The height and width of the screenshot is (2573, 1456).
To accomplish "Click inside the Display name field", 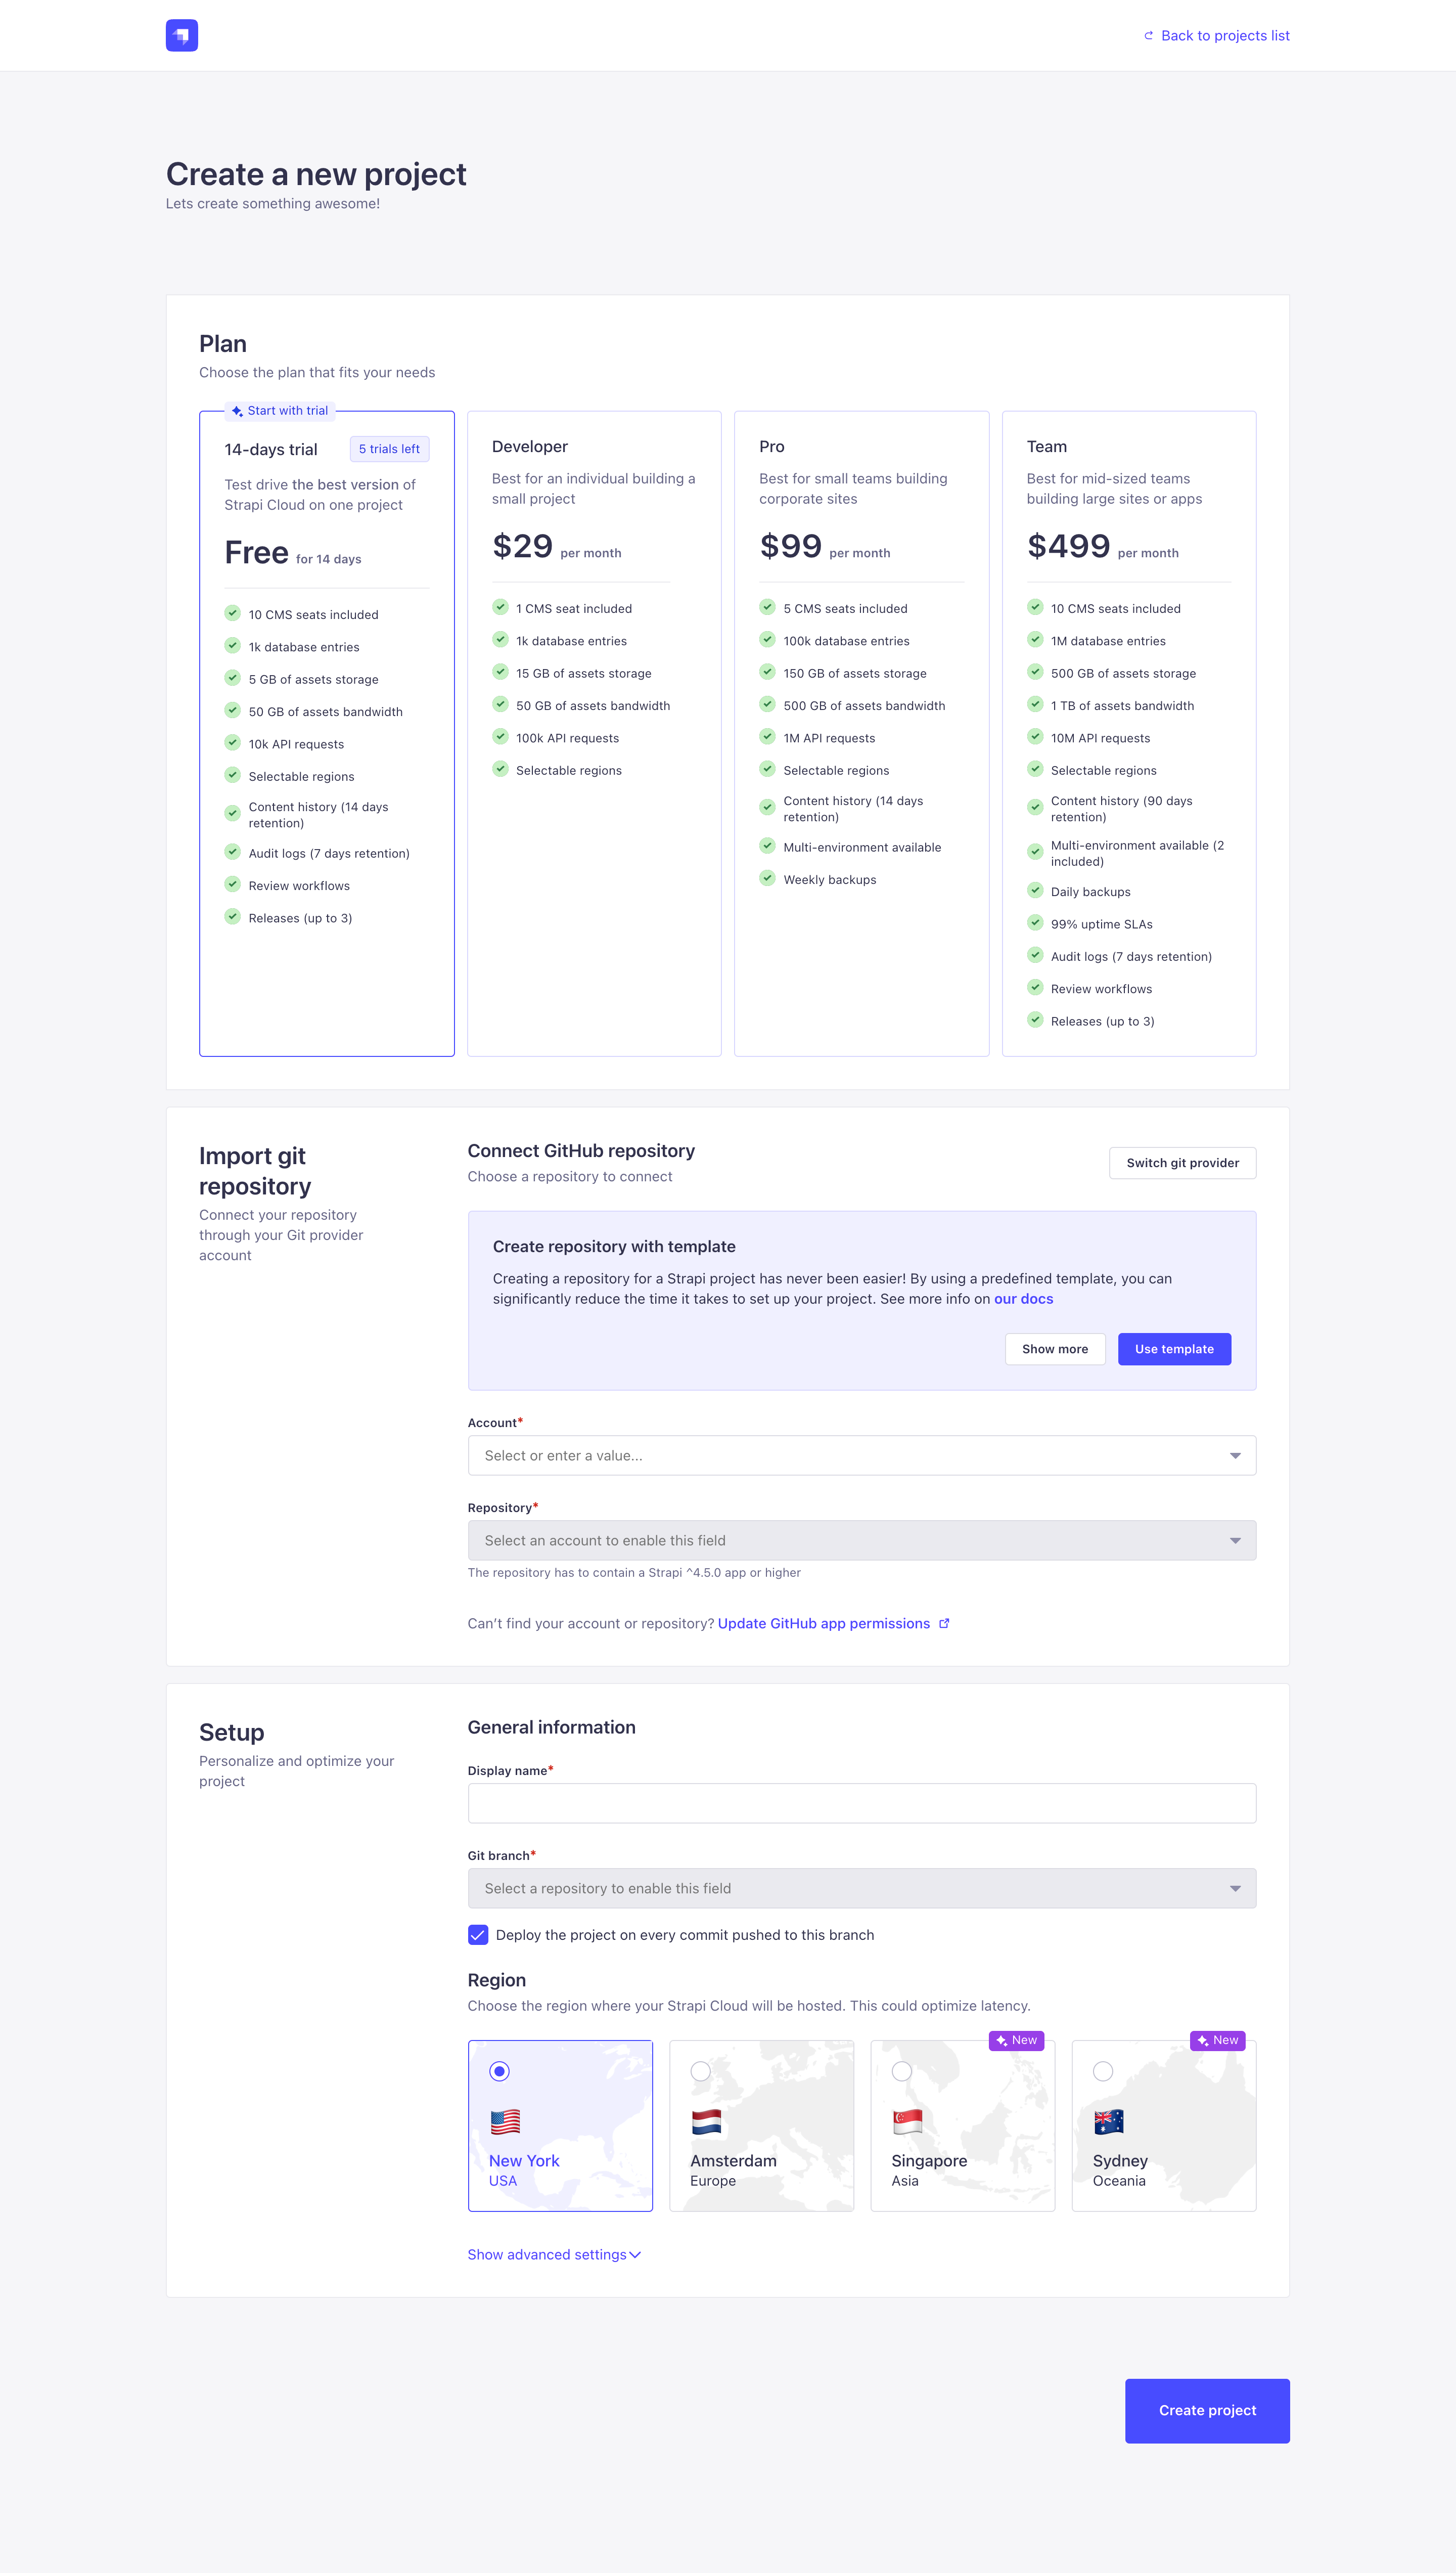I will (x=861, y=1802).
